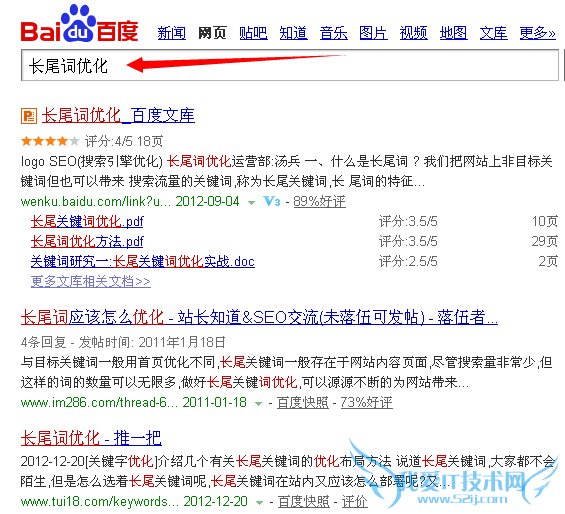Image resolution: width=565 pixels, height=514 pixels.
Task: Click the text 4条回复 - 发帖时间: 2011年1月18日
Action: 123,342
